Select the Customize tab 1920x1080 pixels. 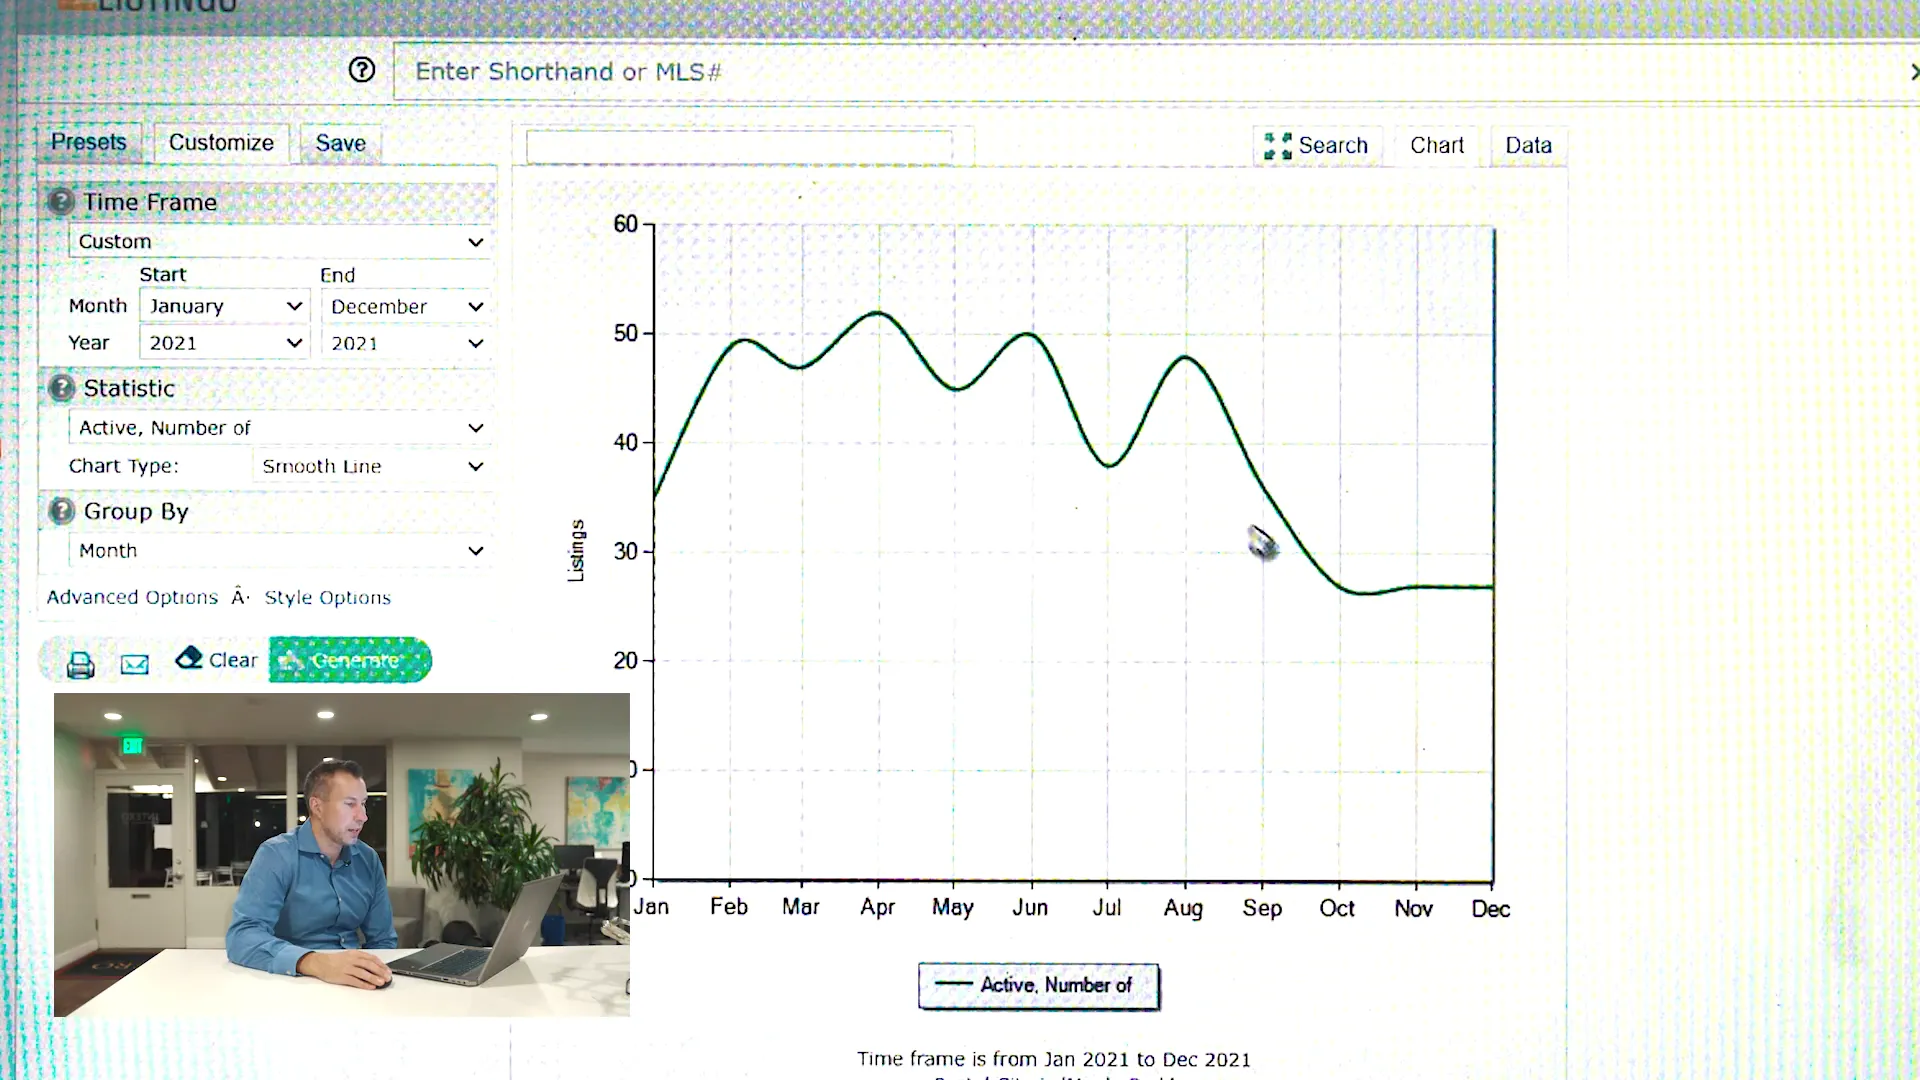click(x=221, y=142)
